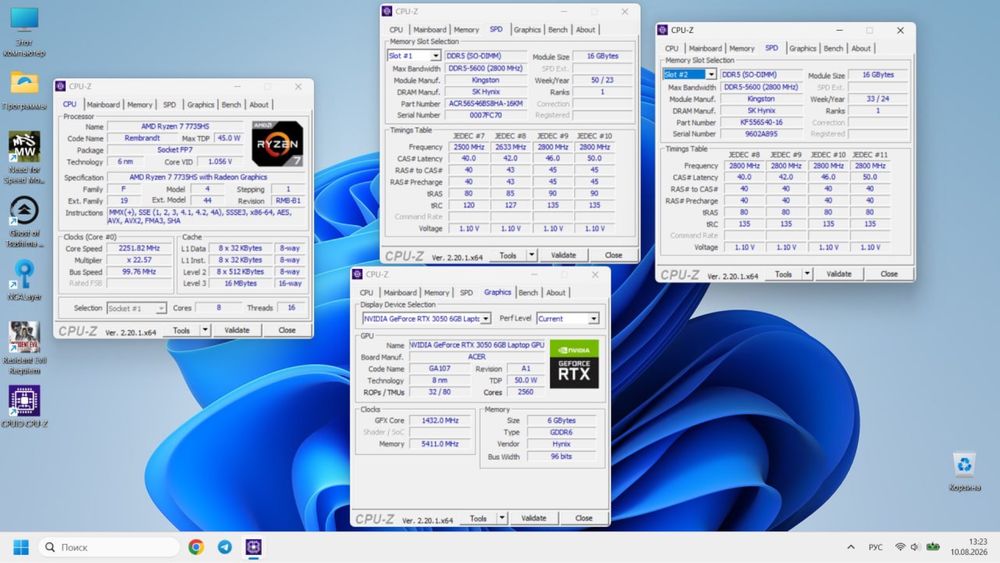The height and width of the screenshot is (563, 1000).
Task: Open Wi-Fi network tray icon
Action: click(900, 547)
